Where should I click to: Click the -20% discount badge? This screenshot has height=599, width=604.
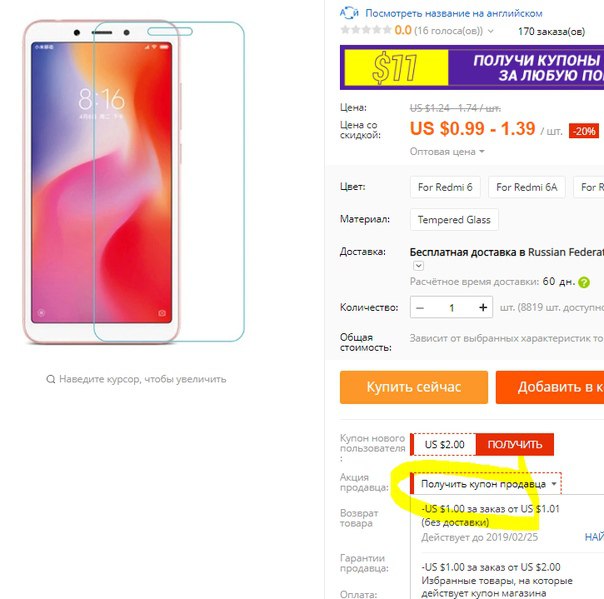point(584,131)
